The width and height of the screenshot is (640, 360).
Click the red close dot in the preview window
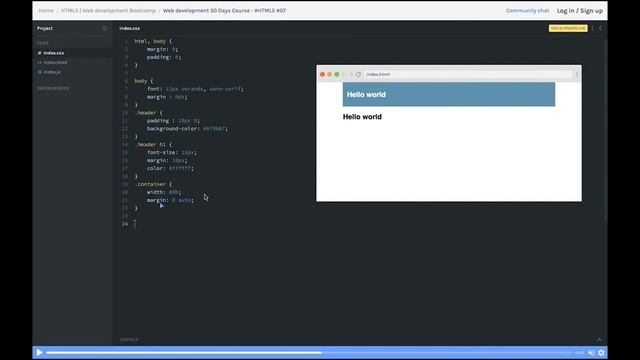322,74
